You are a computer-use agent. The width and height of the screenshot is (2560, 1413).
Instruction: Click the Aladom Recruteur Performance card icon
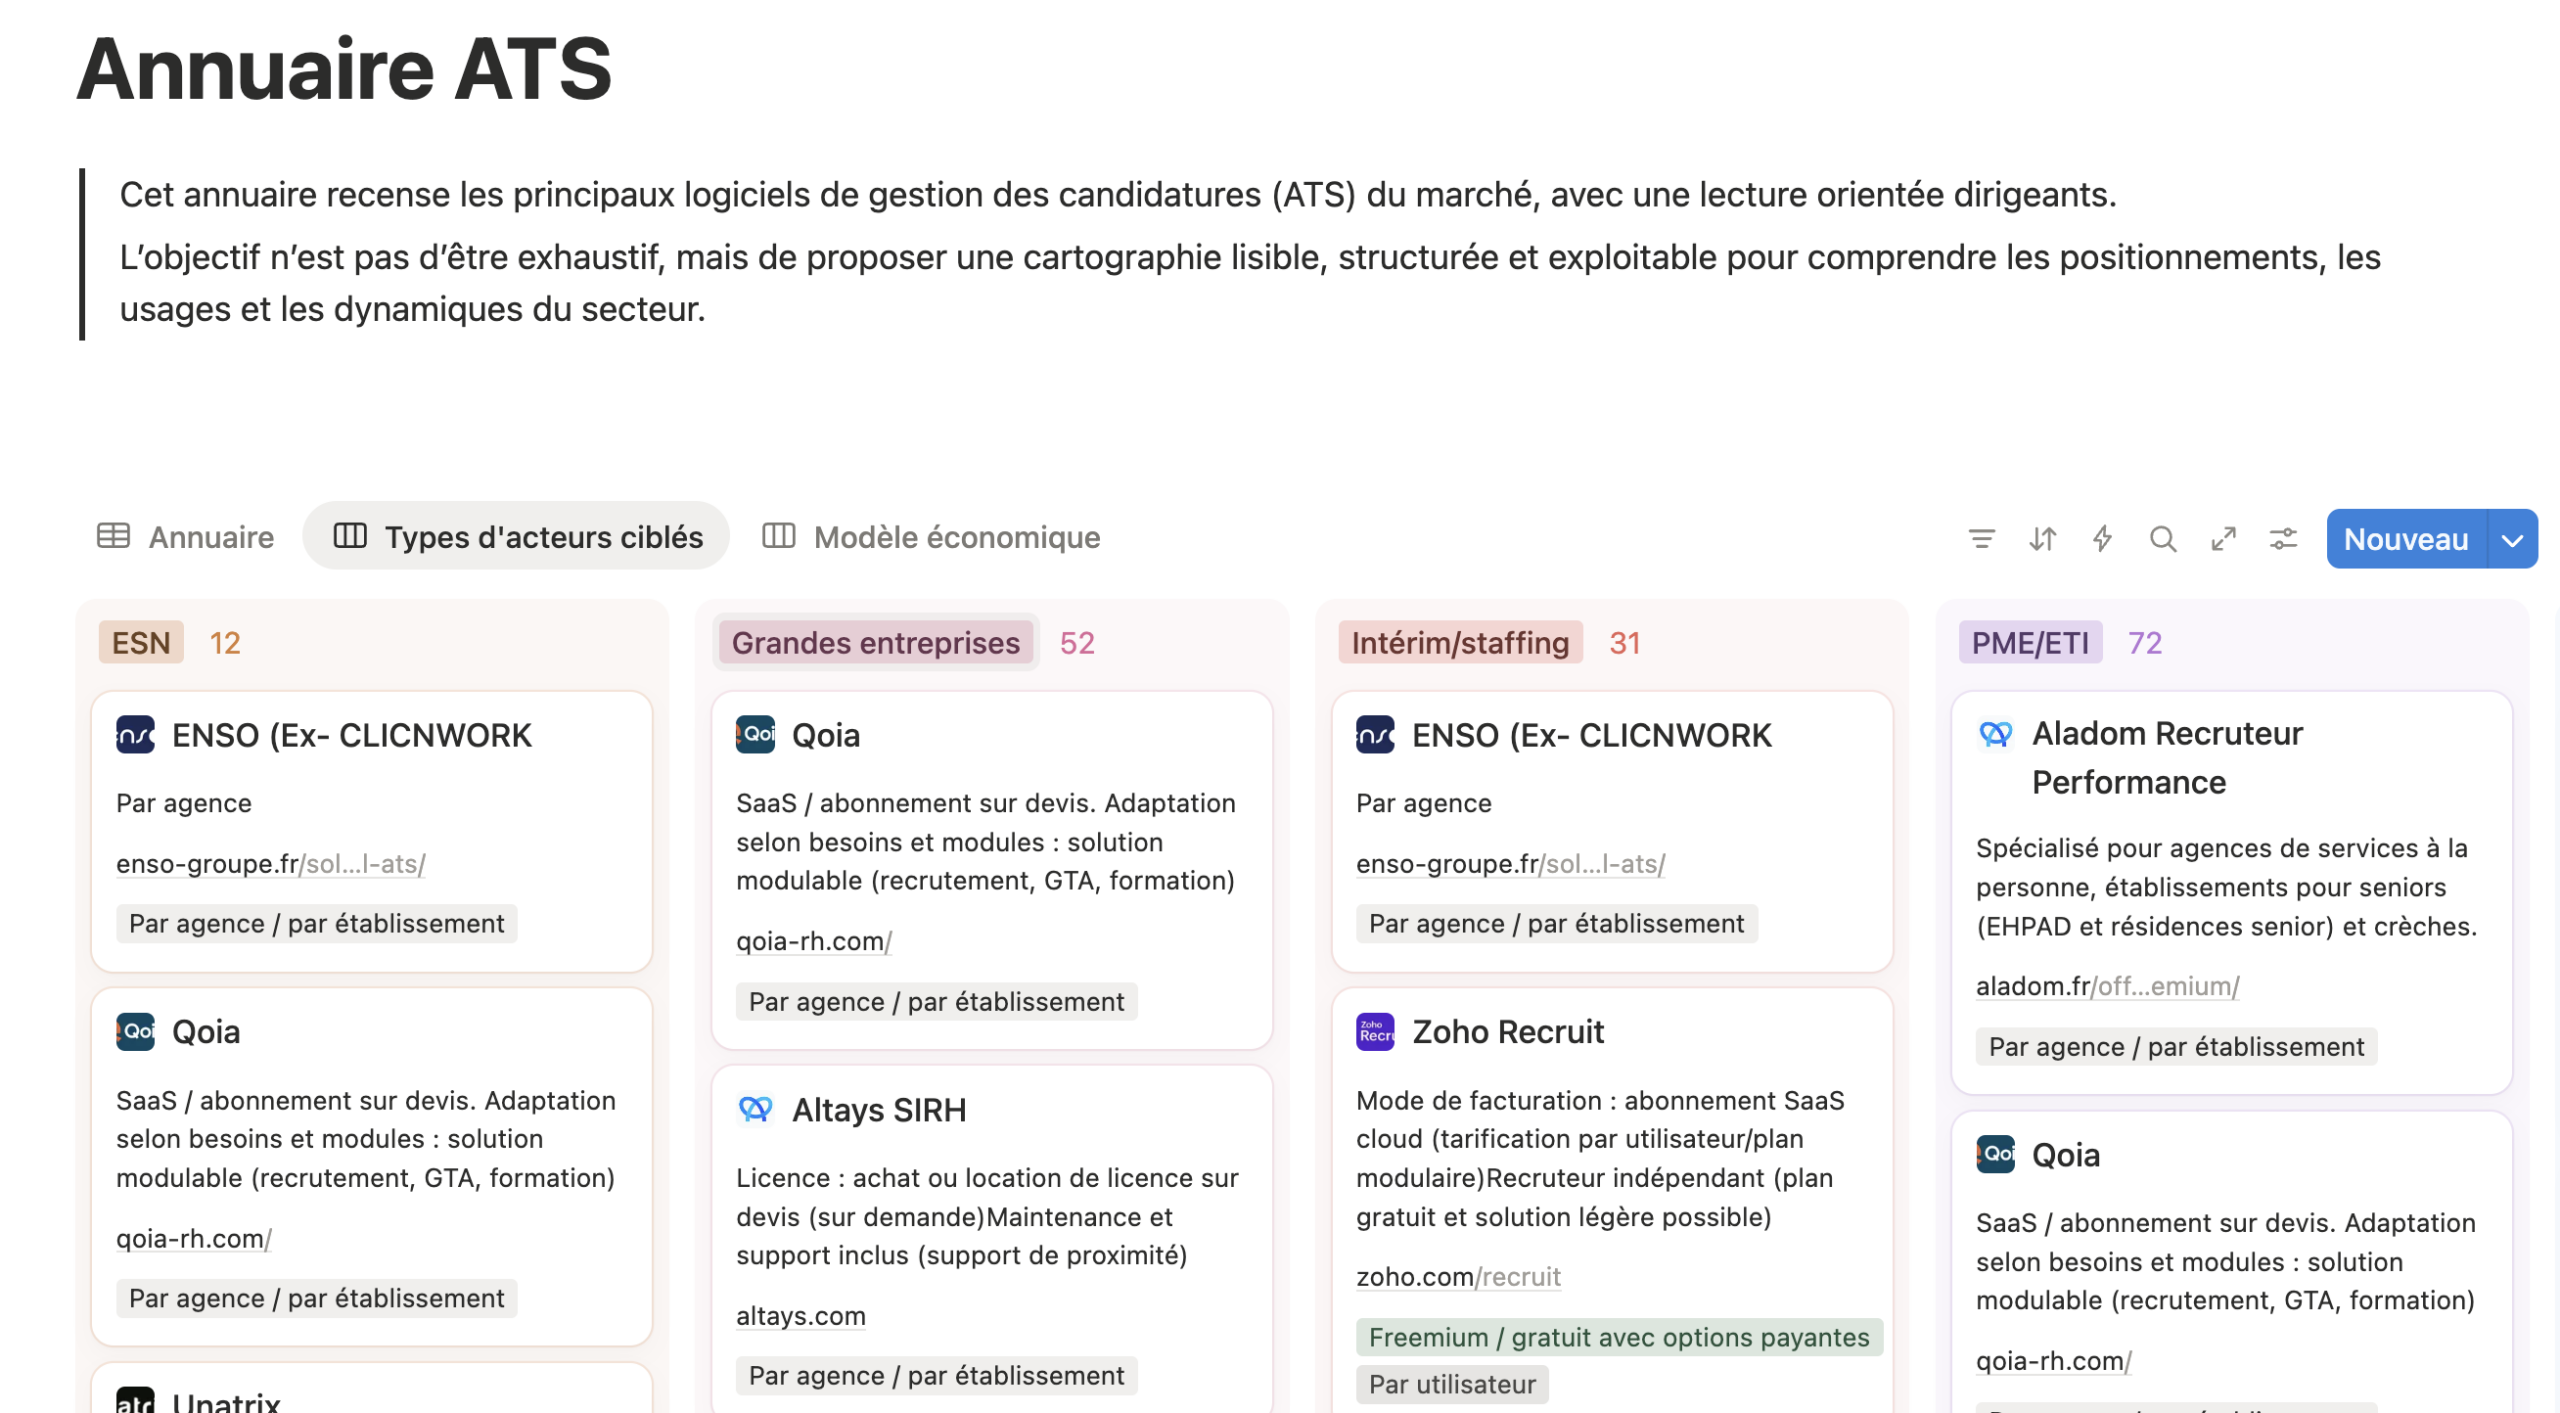(1995, 734)
